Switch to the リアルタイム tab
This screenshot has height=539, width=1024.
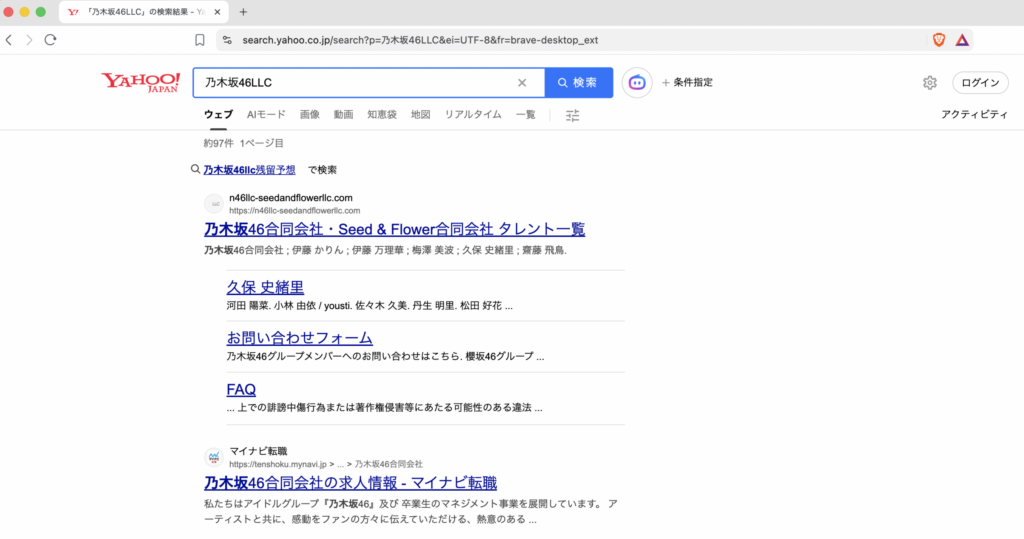click(473, 115)
